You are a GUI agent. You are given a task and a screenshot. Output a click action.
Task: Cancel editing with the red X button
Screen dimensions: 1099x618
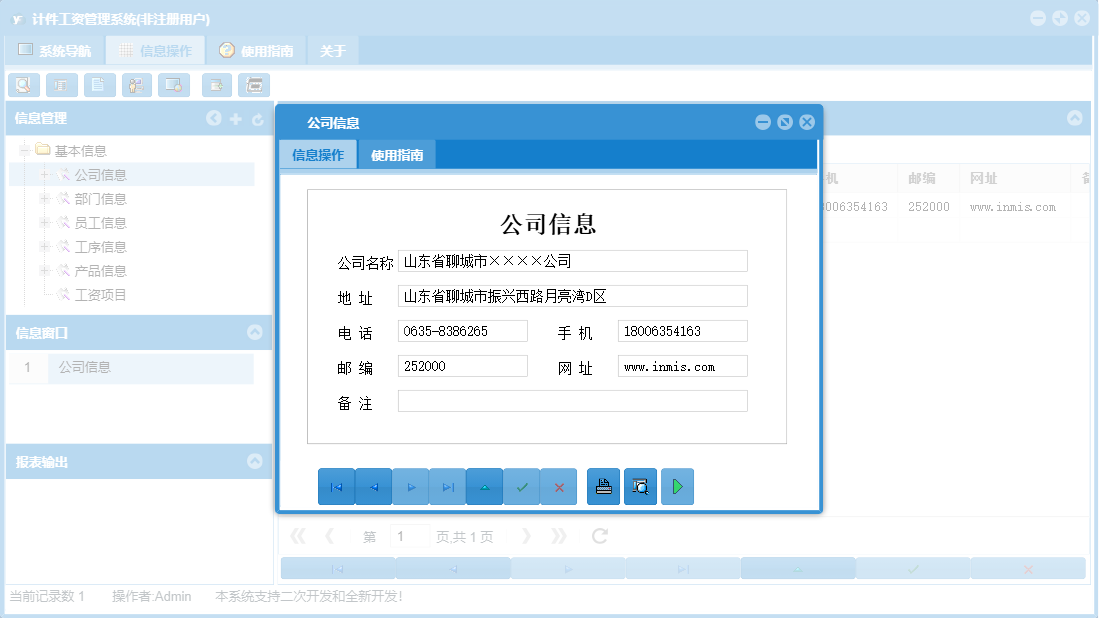pos(558,486)
